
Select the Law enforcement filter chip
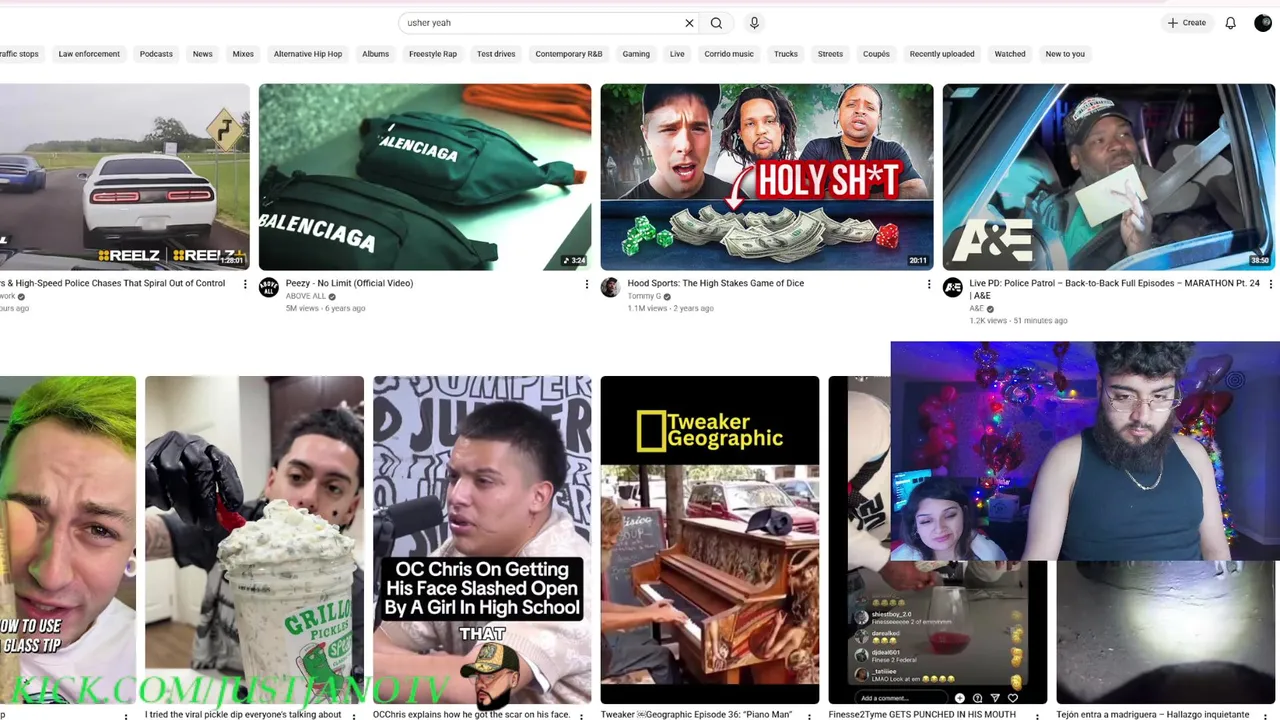89,54
